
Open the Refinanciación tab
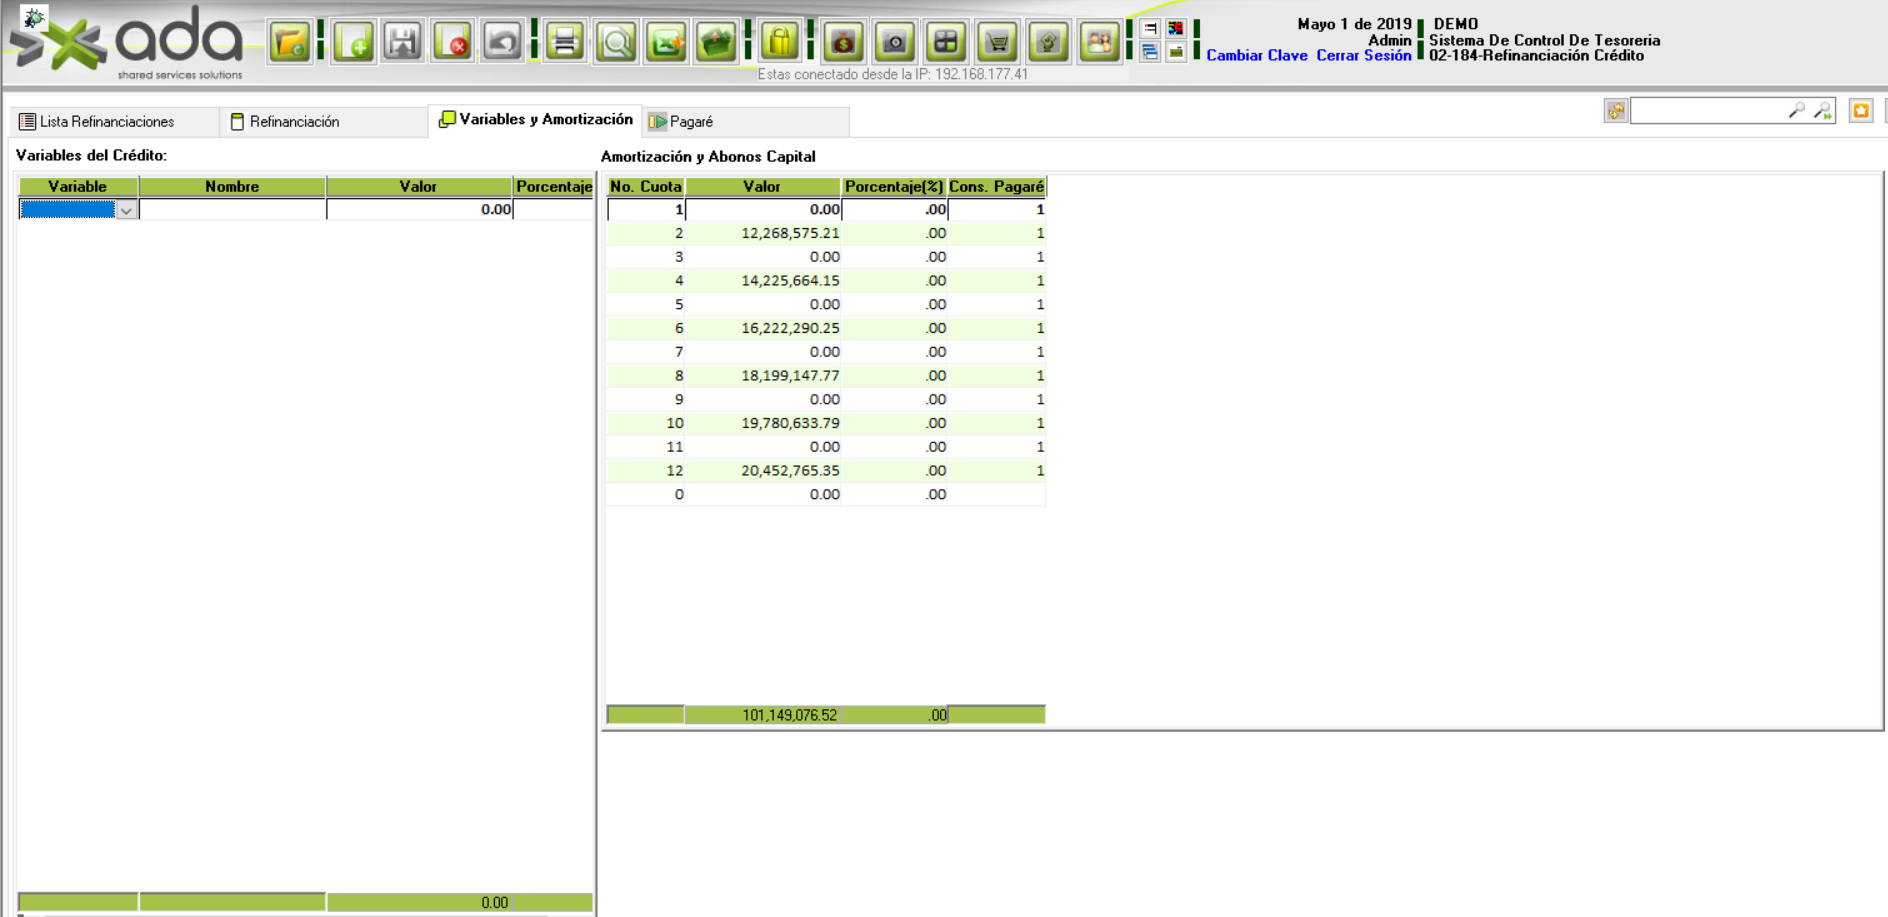[294, 122]
